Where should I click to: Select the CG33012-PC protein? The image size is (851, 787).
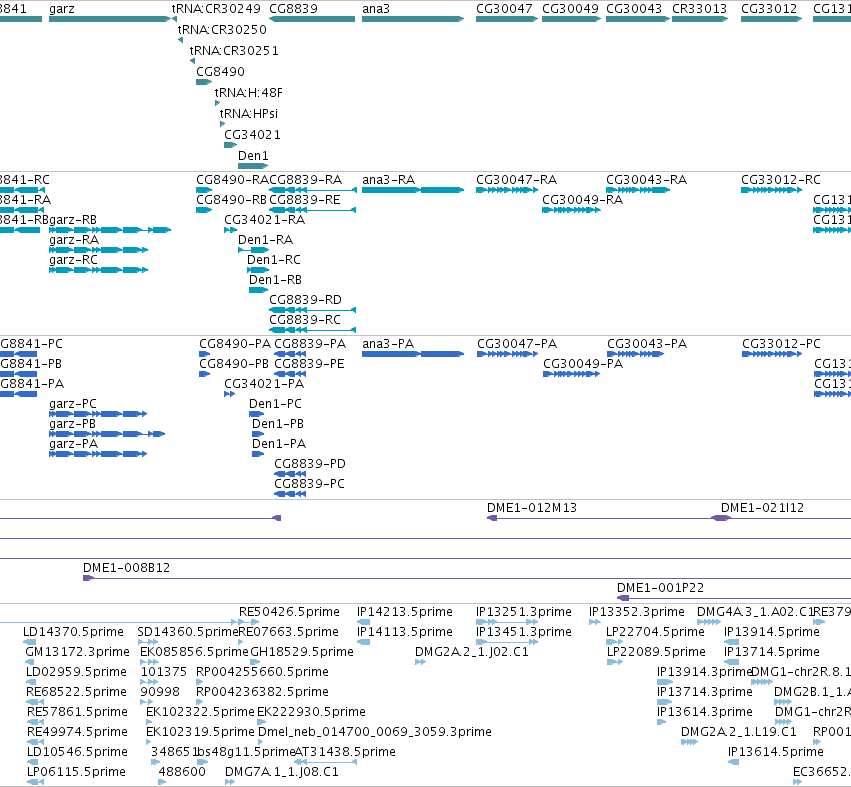pos(772,354)
